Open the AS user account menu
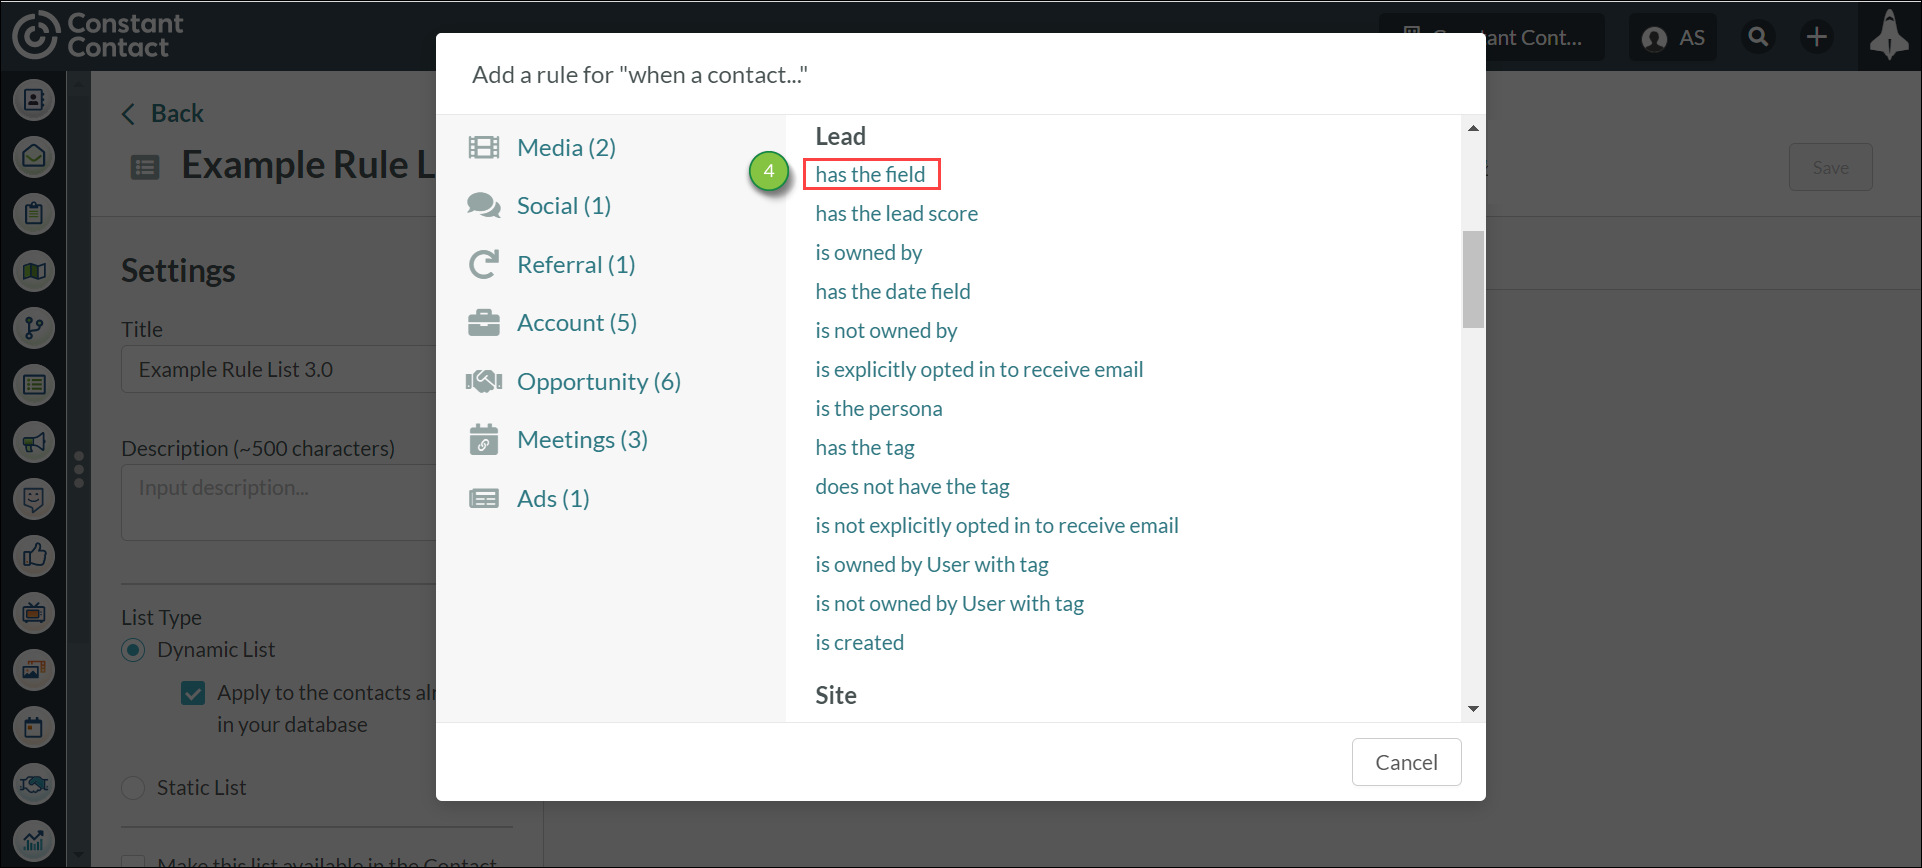This screenshot has width=1922, height=868. click(x=1673, y=38)
